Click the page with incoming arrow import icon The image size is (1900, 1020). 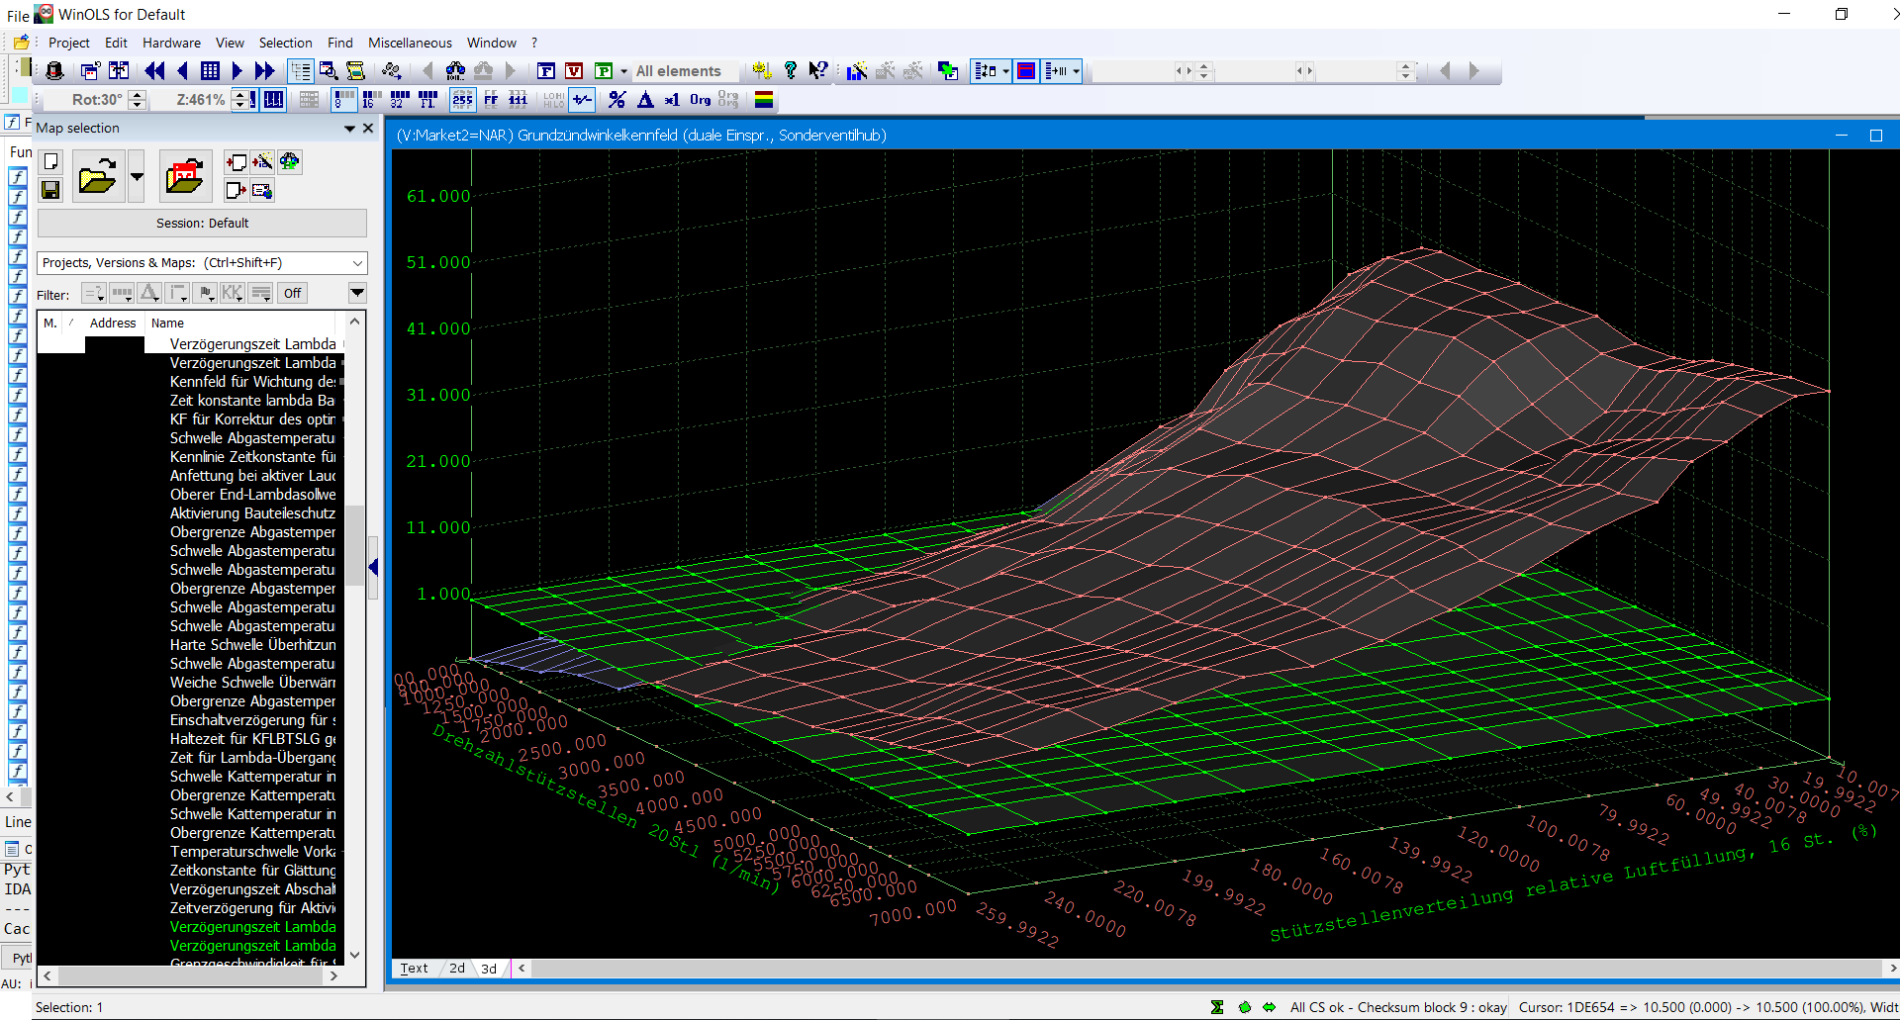pyautogui.click(x=236, y=162)
